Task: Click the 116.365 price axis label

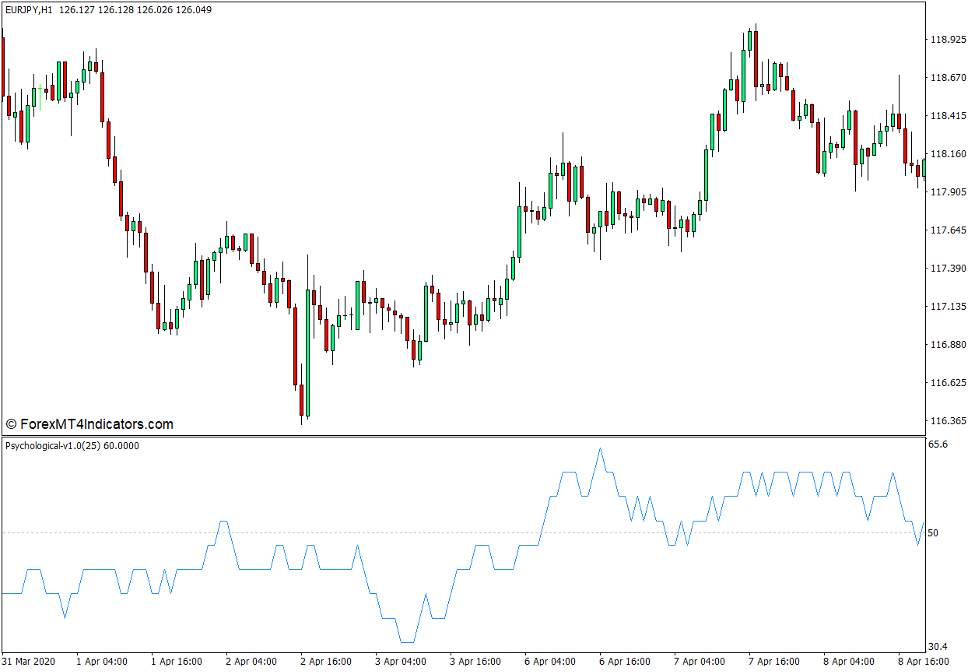Action: (946, 420)
